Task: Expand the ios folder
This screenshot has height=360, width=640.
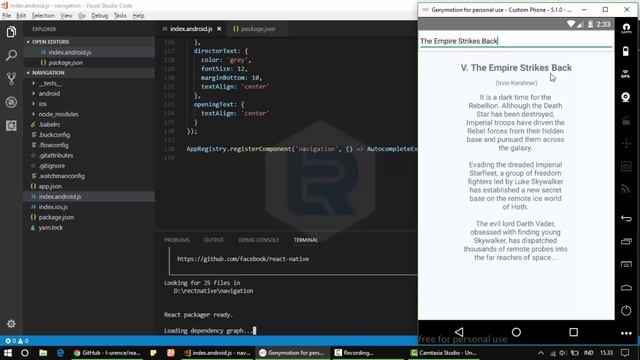Action: pos(42,104)
